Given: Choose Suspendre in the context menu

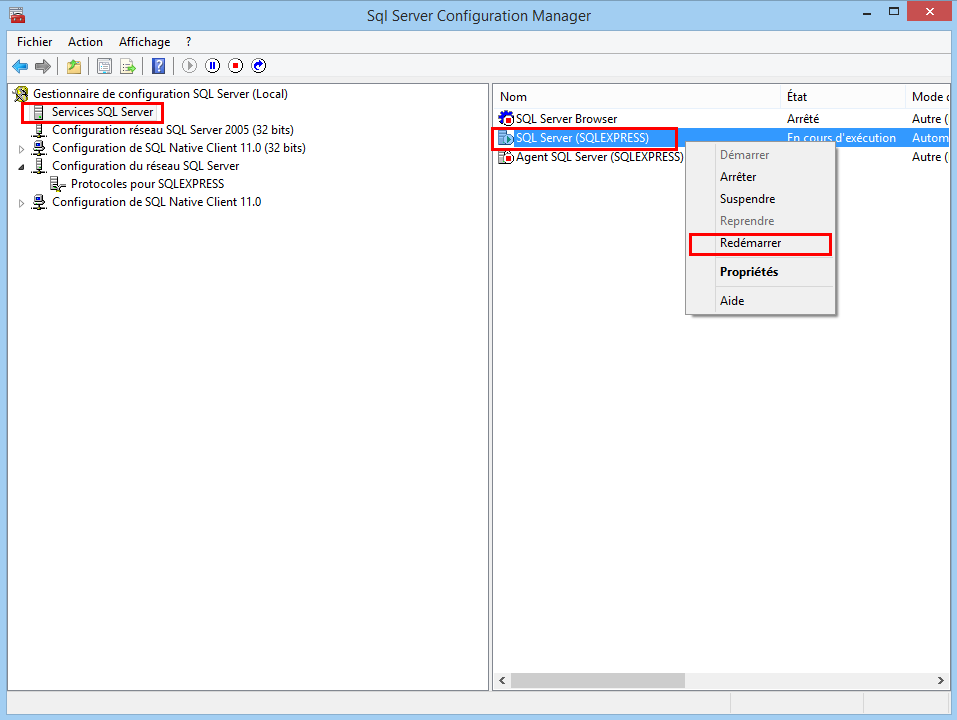Looking at the screenshot, I should 760,199.
